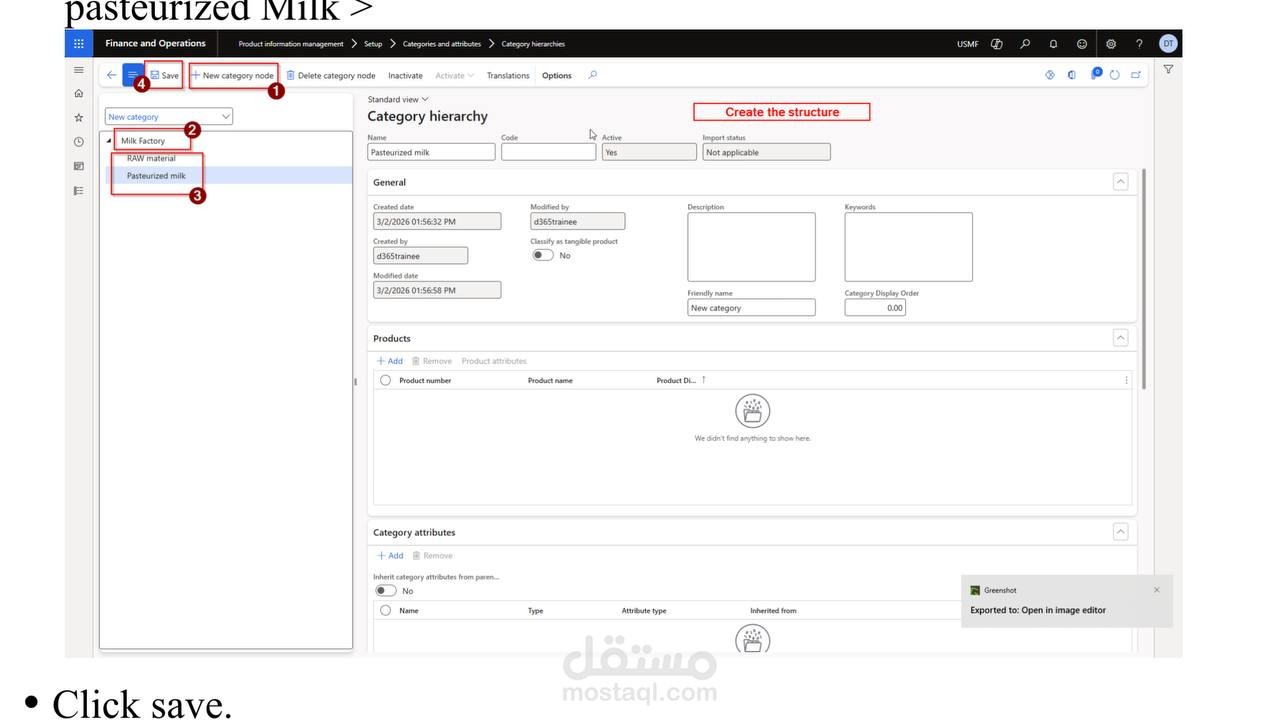
Task: Open the Help question mark
Action: coord(1139,44)
